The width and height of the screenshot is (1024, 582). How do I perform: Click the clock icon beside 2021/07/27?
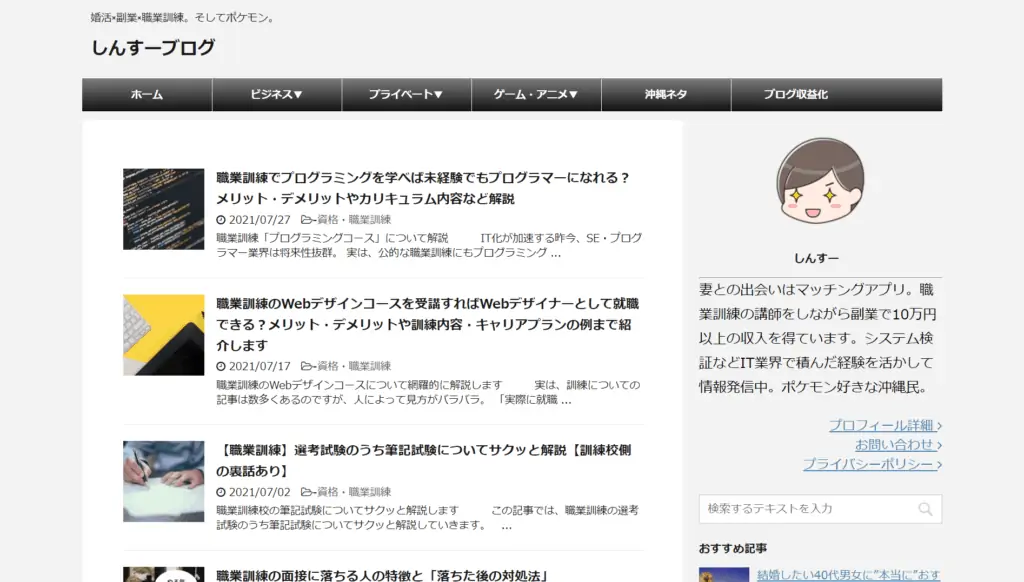click(x=221, y=220)
